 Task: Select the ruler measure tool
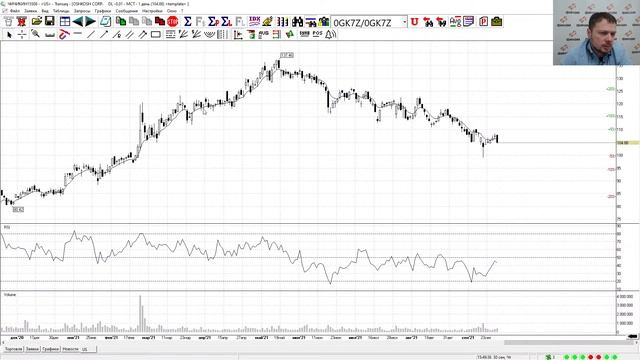point(50,35)
